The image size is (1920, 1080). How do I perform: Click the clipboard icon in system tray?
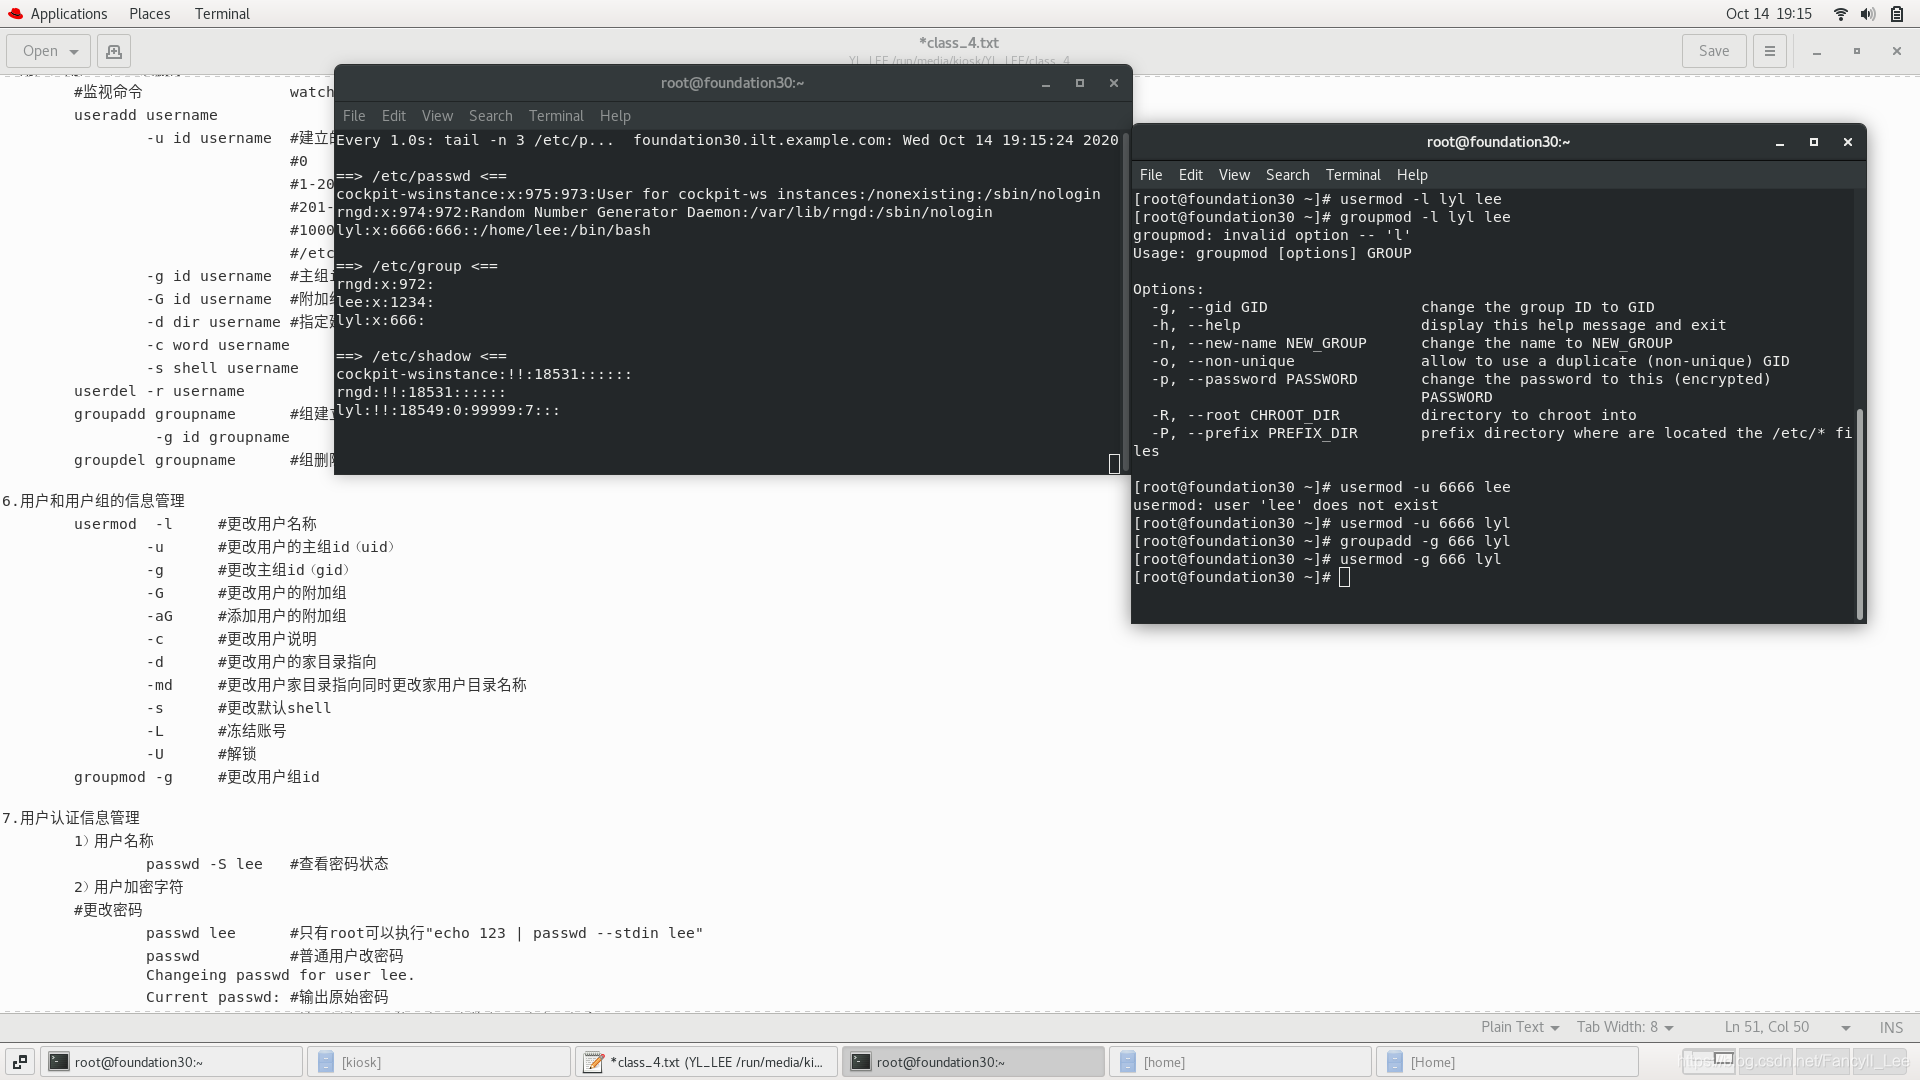pyautogui.click(x=1897, y=14)
